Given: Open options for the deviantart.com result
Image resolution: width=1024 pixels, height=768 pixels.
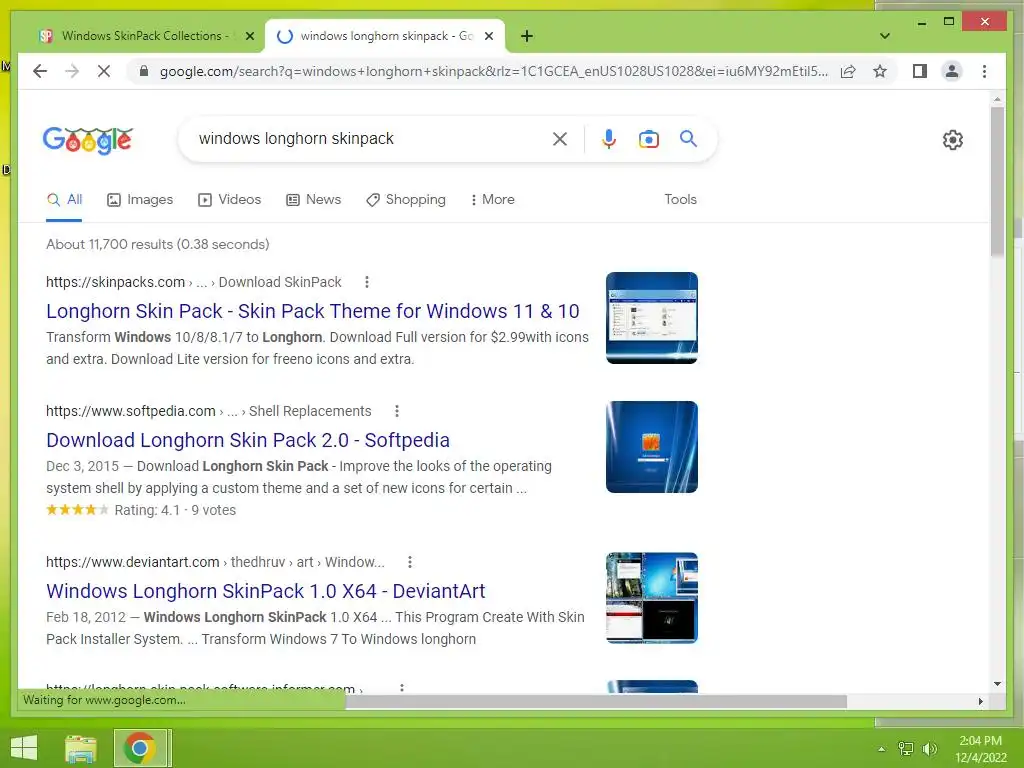Looking at the screenshot, I should 409,562.
